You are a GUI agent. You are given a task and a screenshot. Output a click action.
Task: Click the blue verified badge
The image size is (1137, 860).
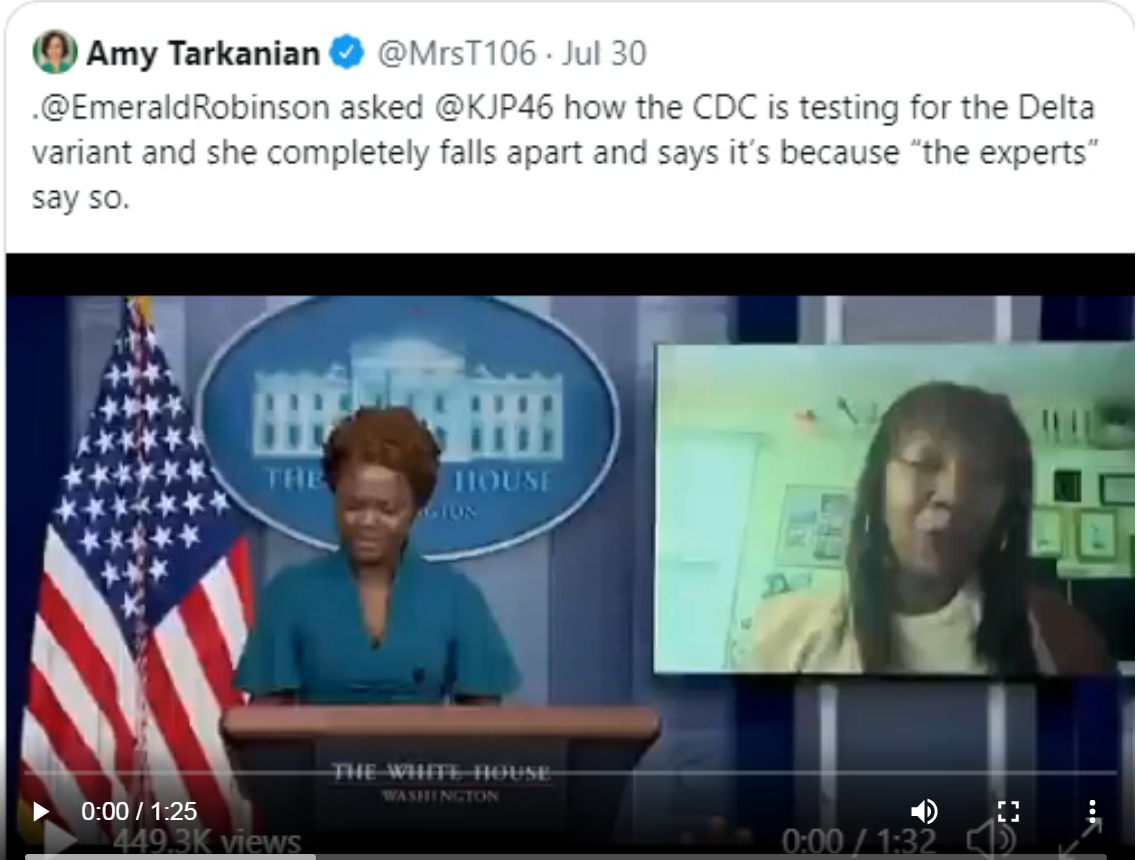(347, 53)
